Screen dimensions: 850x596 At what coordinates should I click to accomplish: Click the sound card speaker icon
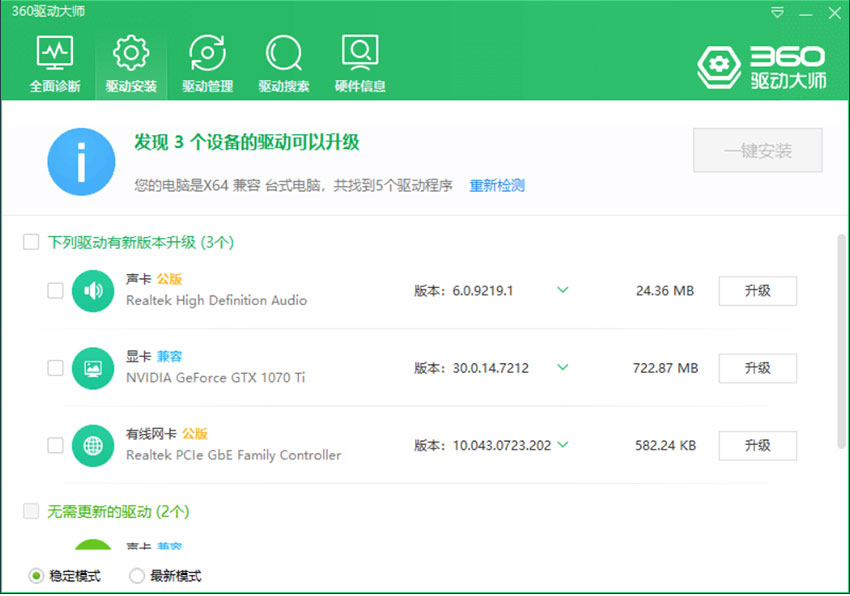pyautogui.click(x=93, y=291)
